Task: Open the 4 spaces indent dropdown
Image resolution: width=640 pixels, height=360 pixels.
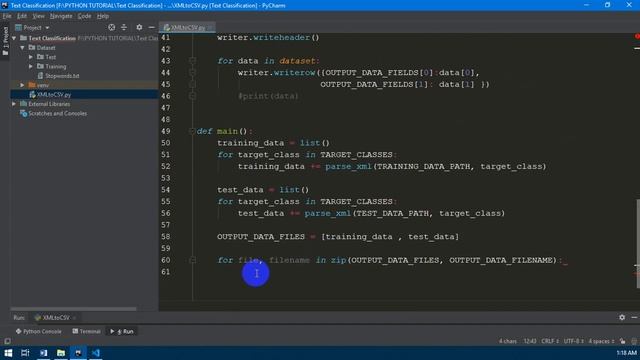Action: click(x=601, y=341)
